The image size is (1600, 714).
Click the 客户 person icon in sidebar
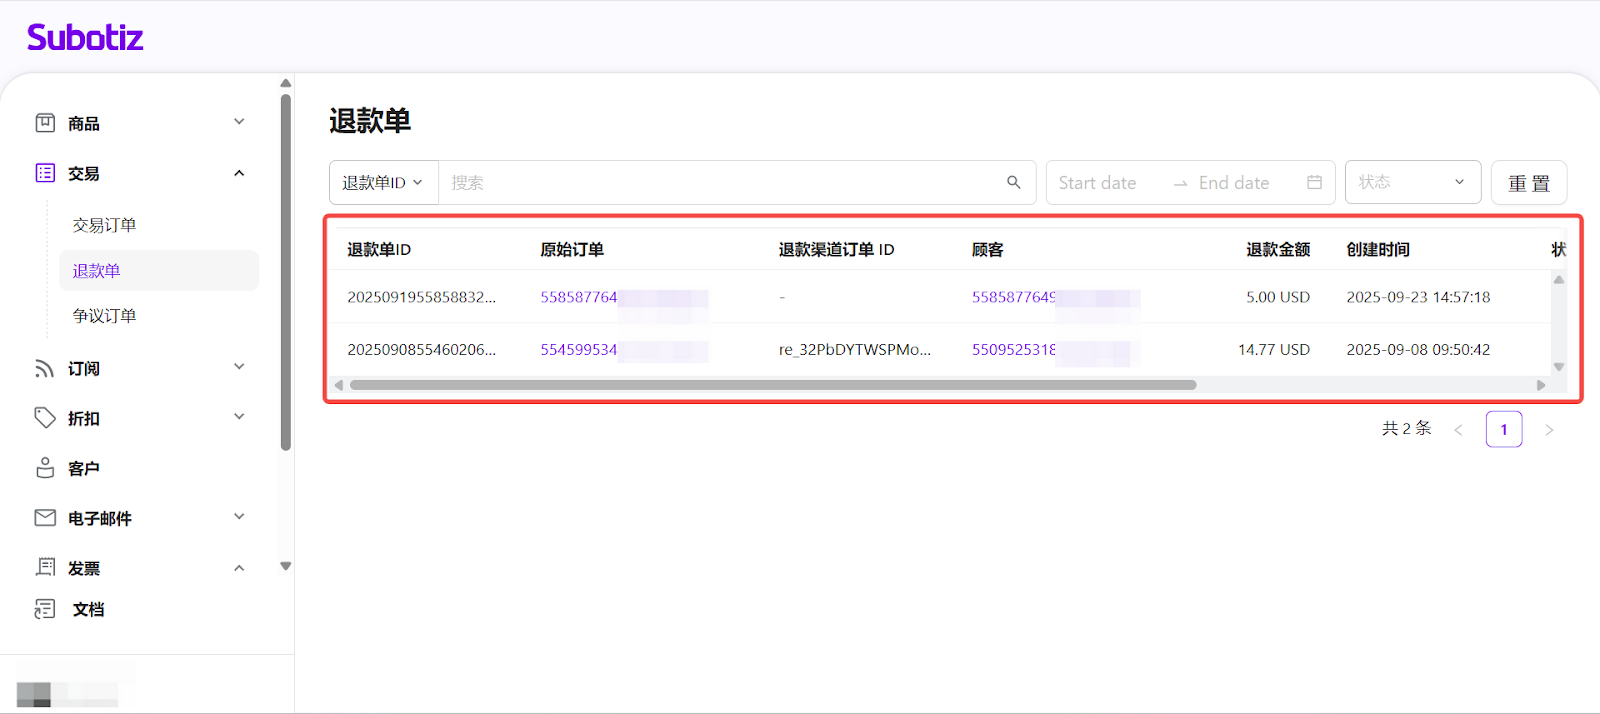[45, 468]
